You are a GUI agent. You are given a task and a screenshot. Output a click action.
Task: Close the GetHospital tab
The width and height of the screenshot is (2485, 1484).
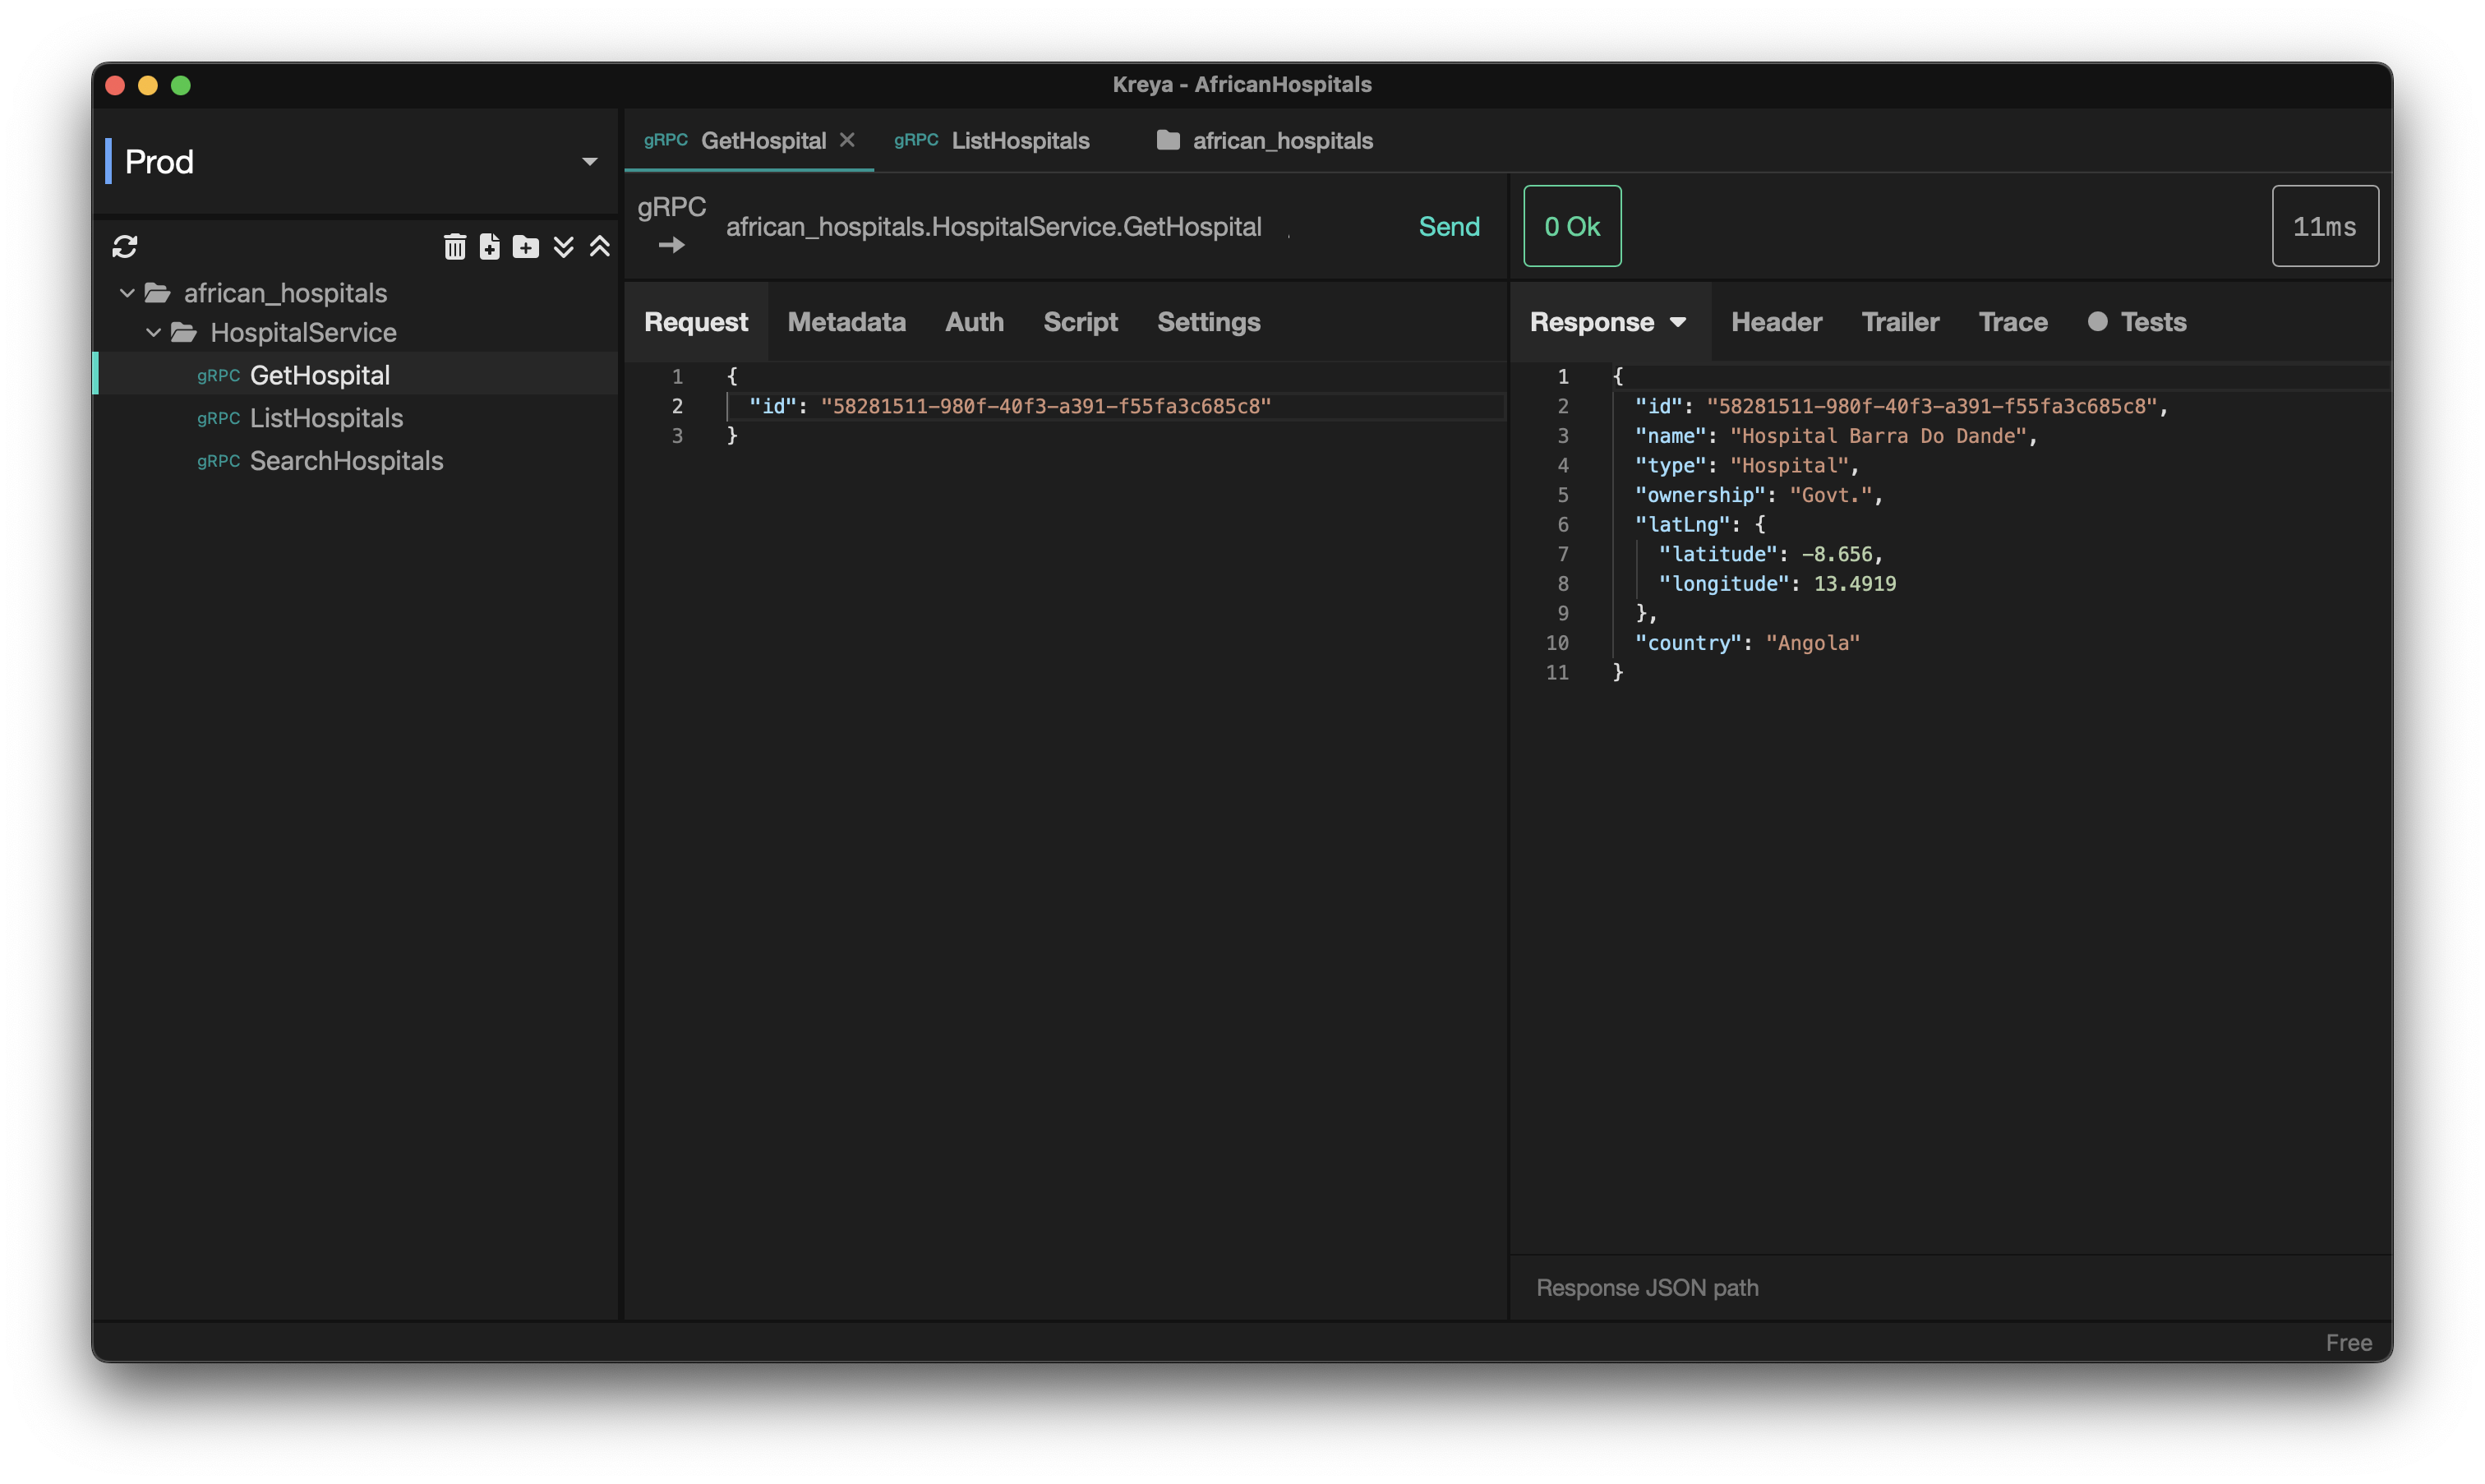848,140
